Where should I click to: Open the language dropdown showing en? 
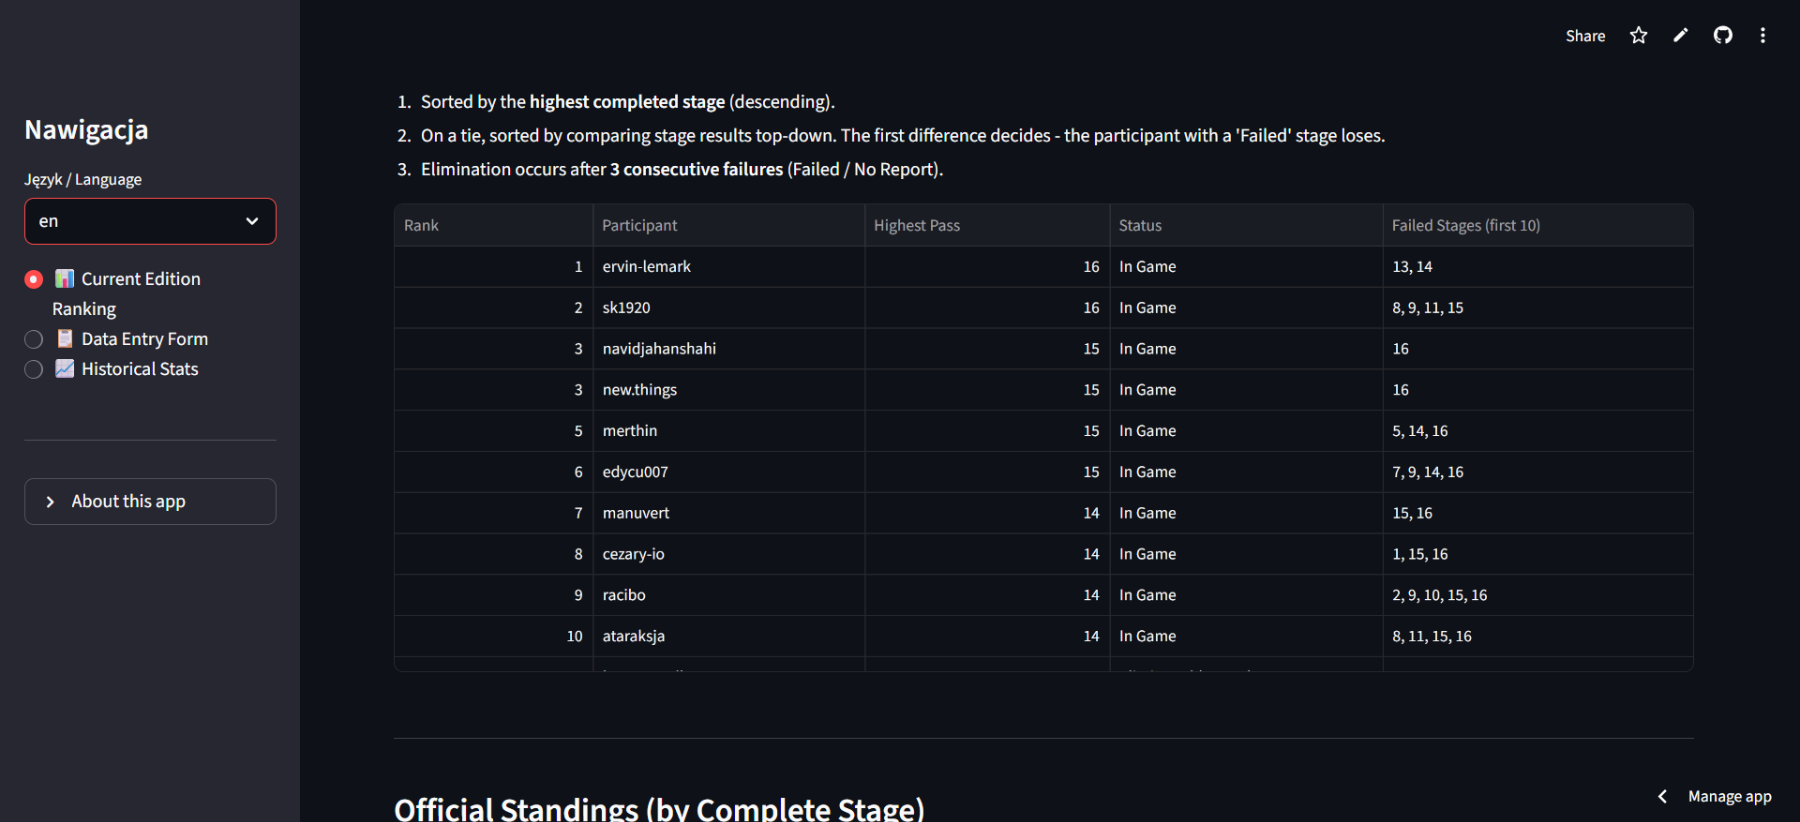coord(150,221)
